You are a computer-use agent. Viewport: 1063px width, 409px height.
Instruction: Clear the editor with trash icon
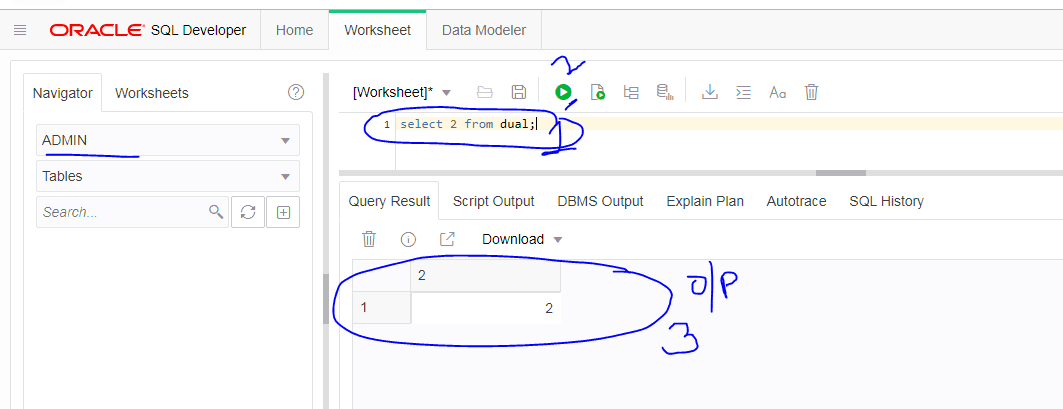[811, 92]
